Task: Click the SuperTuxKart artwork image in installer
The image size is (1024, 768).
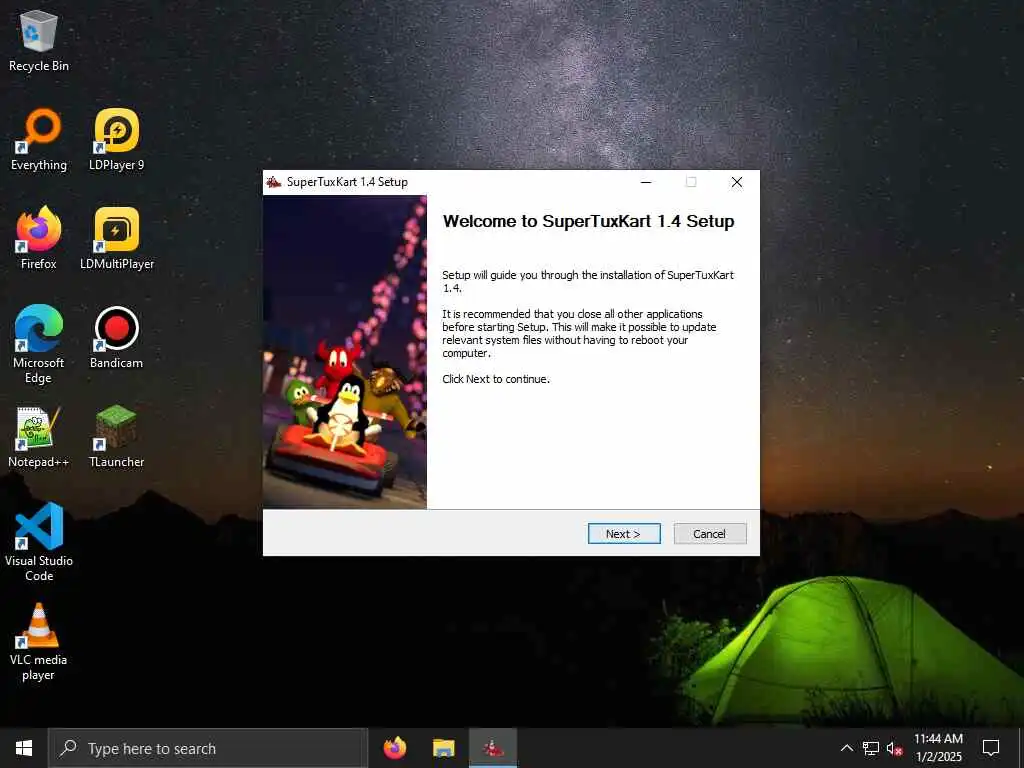Action: coord(345,352)
